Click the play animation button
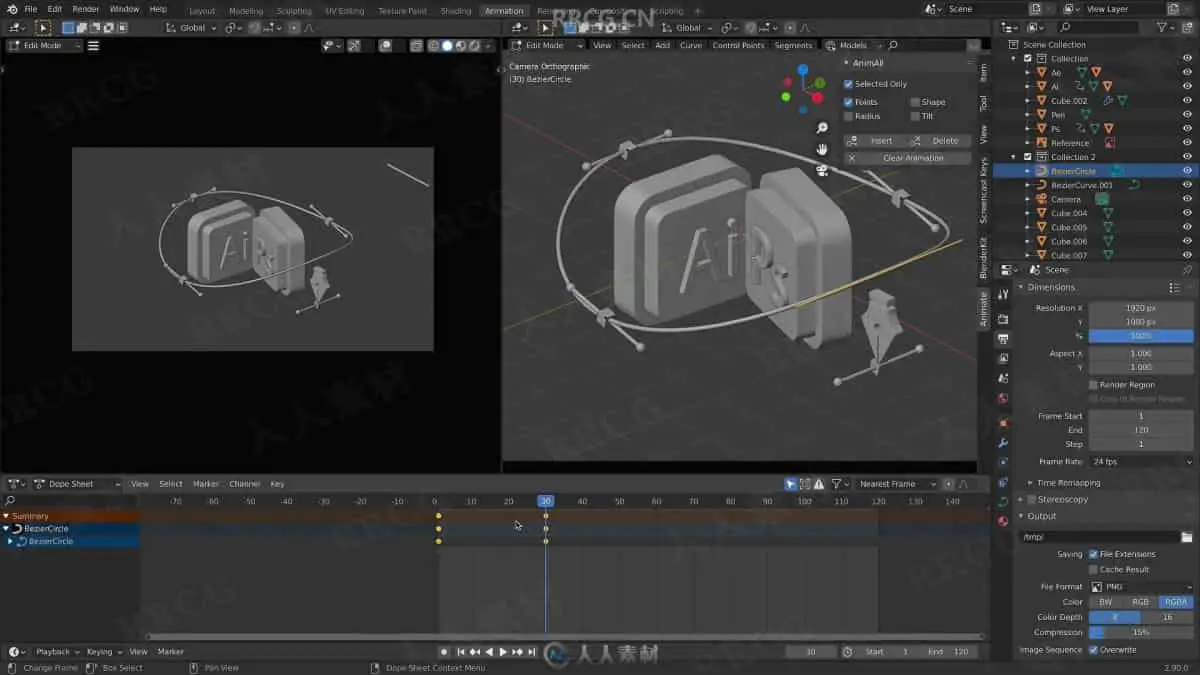1200x675 pixels. tap(503, 652)
